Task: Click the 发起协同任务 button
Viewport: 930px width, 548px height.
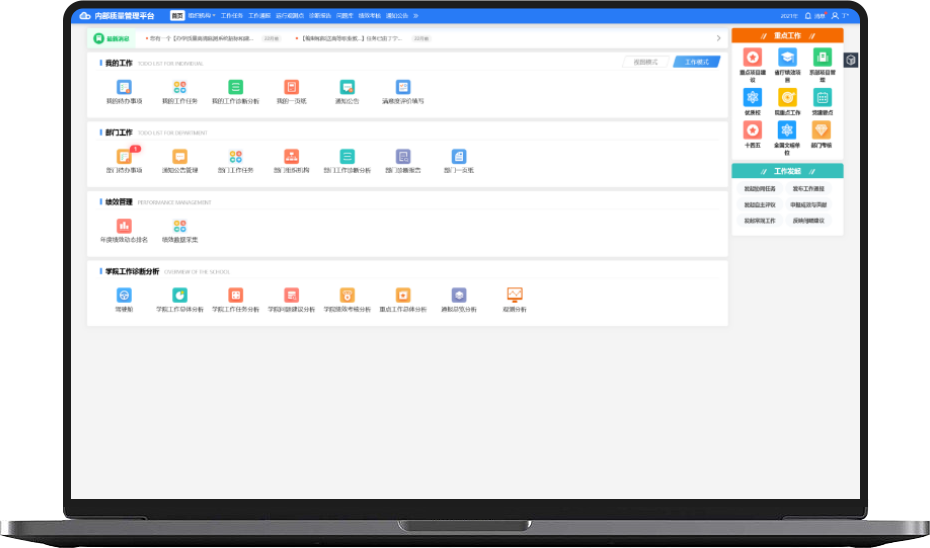Action: pyautogui.click(x=759, y=188)
